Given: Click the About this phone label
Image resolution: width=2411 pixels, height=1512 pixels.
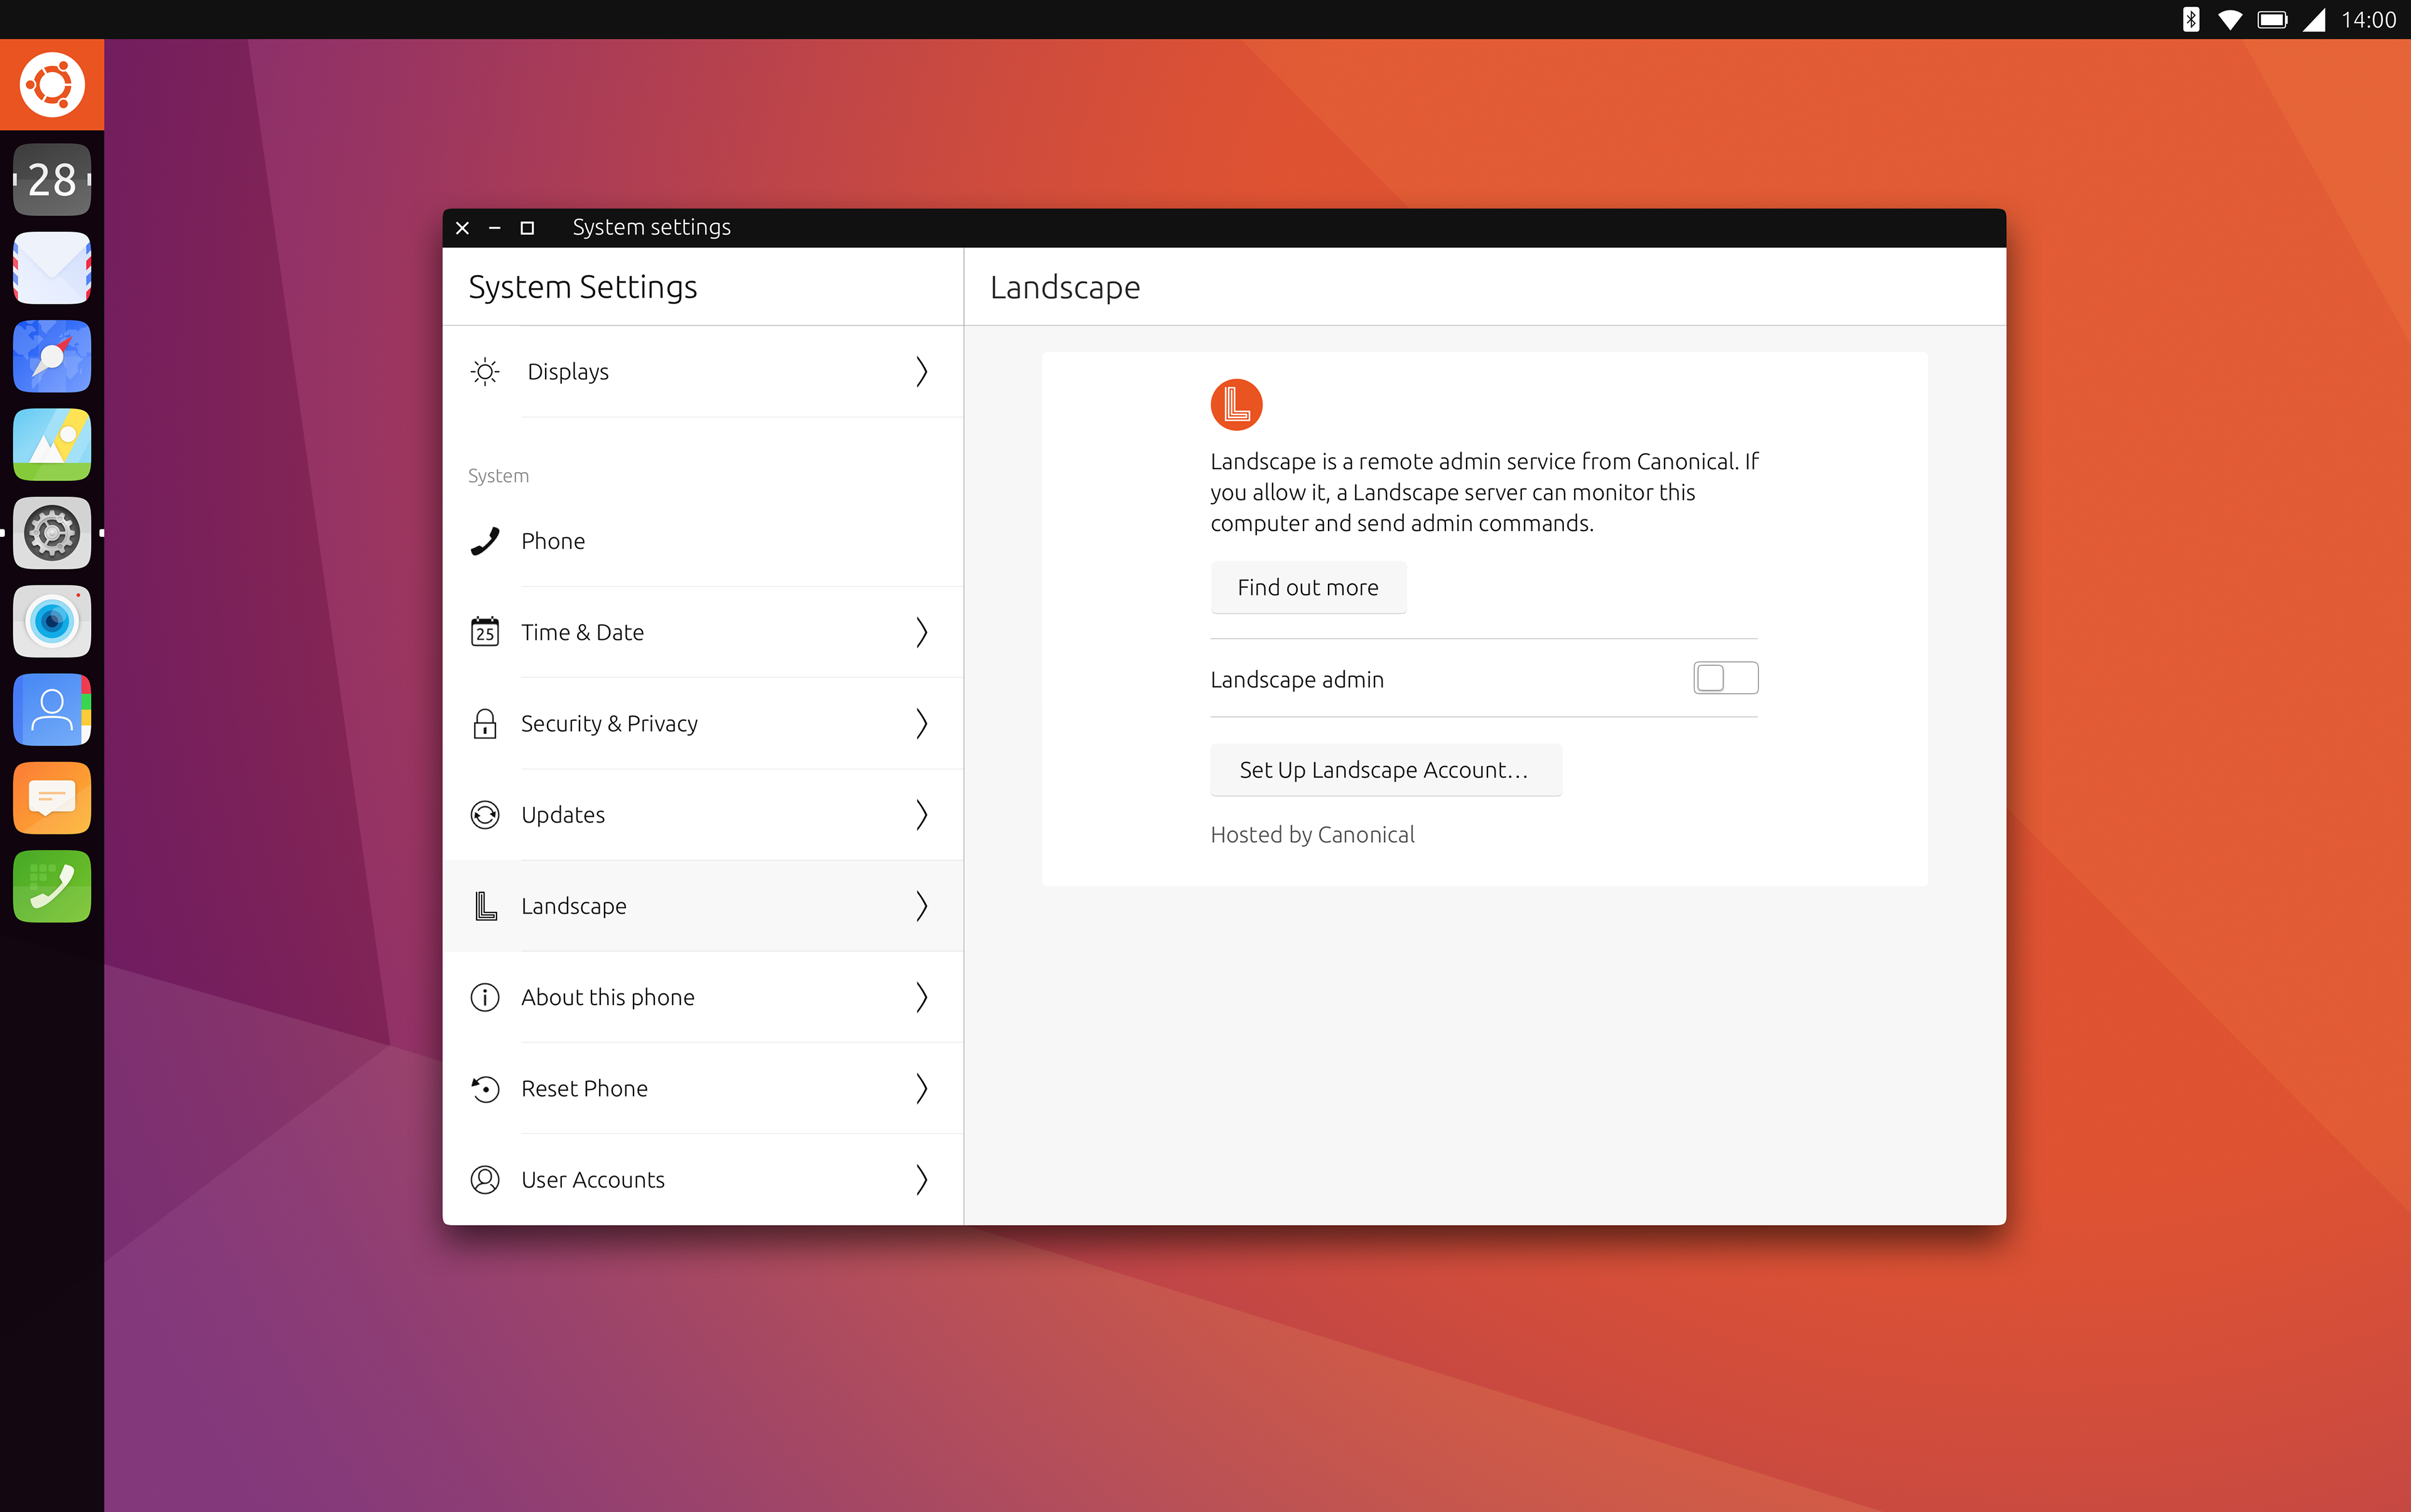Looking at the screenshot, I should 607,997.
